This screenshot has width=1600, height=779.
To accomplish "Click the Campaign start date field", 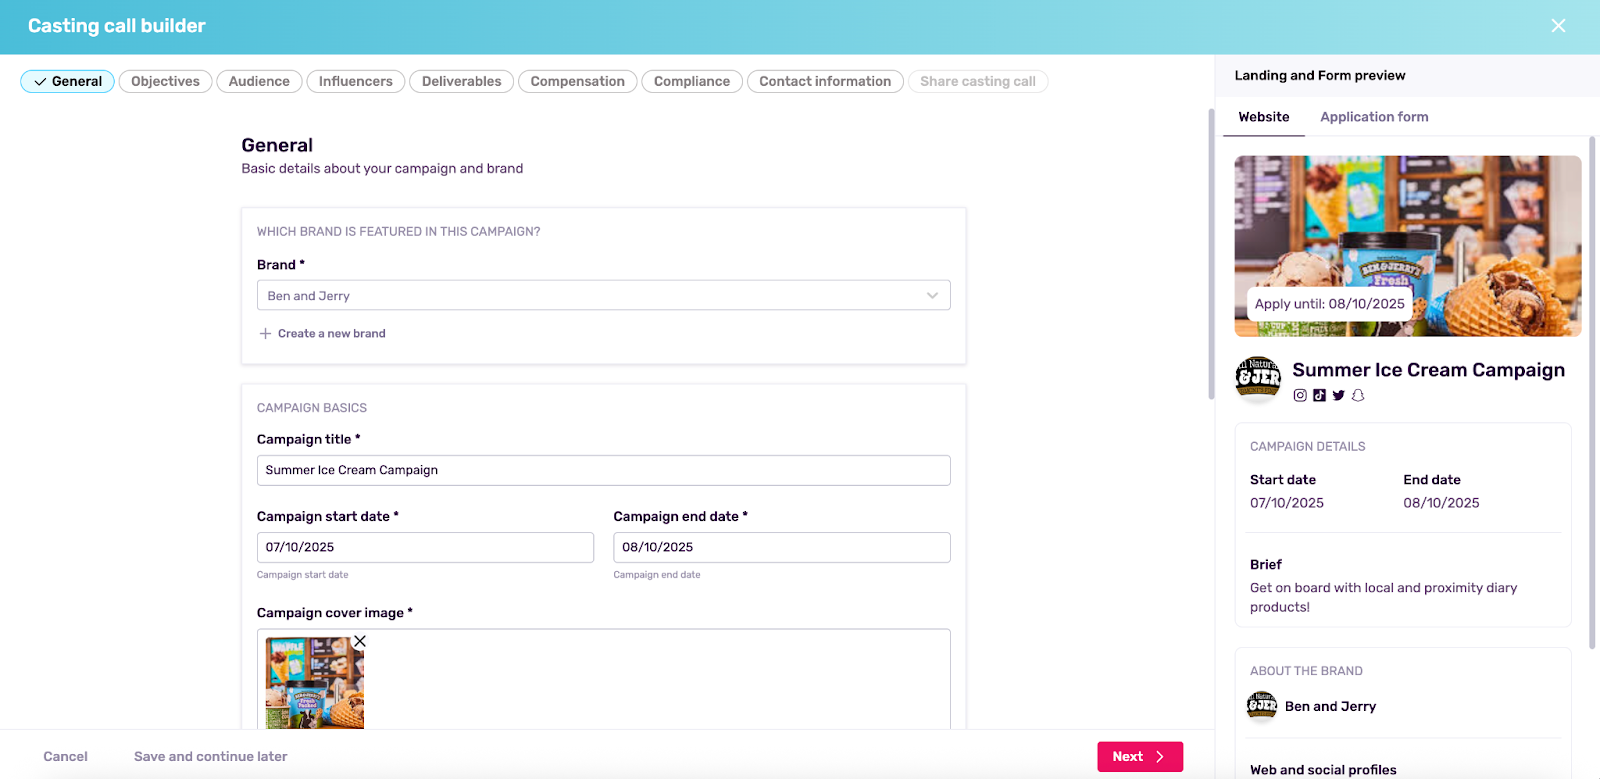I will point(425,548).
